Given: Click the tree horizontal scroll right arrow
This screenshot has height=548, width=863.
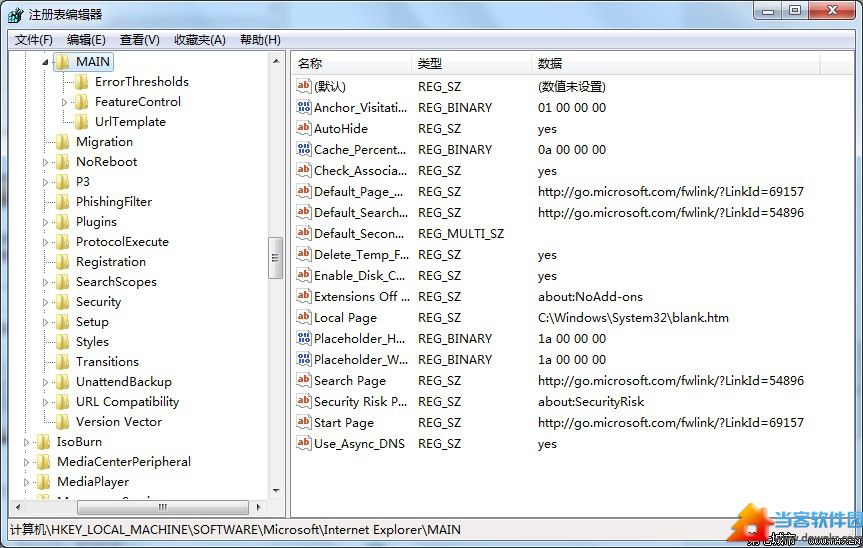Looking at the screenshot, I should click(x=259, y=507).
